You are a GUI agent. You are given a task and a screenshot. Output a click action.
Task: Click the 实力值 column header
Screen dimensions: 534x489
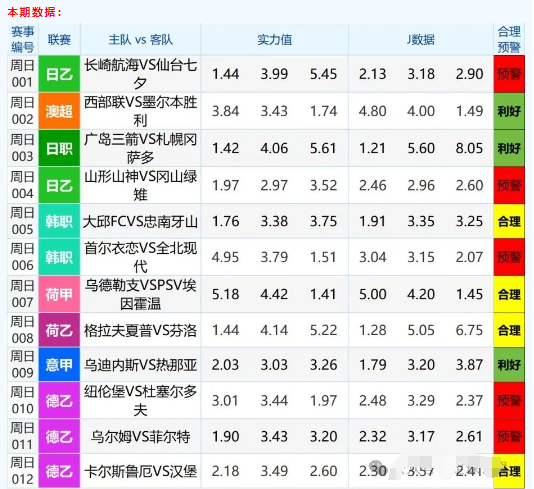click(x=274, y=40)
